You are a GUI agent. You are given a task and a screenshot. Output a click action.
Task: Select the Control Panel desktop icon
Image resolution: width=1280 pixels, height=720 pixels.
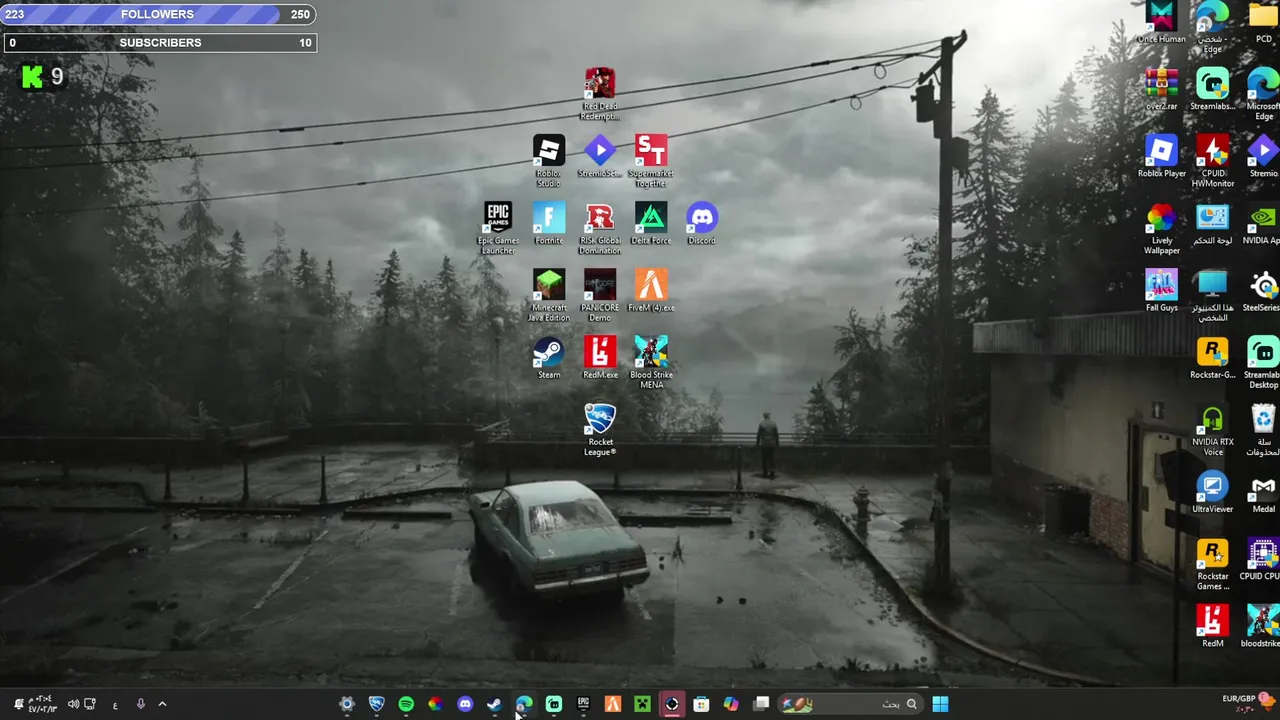(1213, 224)
